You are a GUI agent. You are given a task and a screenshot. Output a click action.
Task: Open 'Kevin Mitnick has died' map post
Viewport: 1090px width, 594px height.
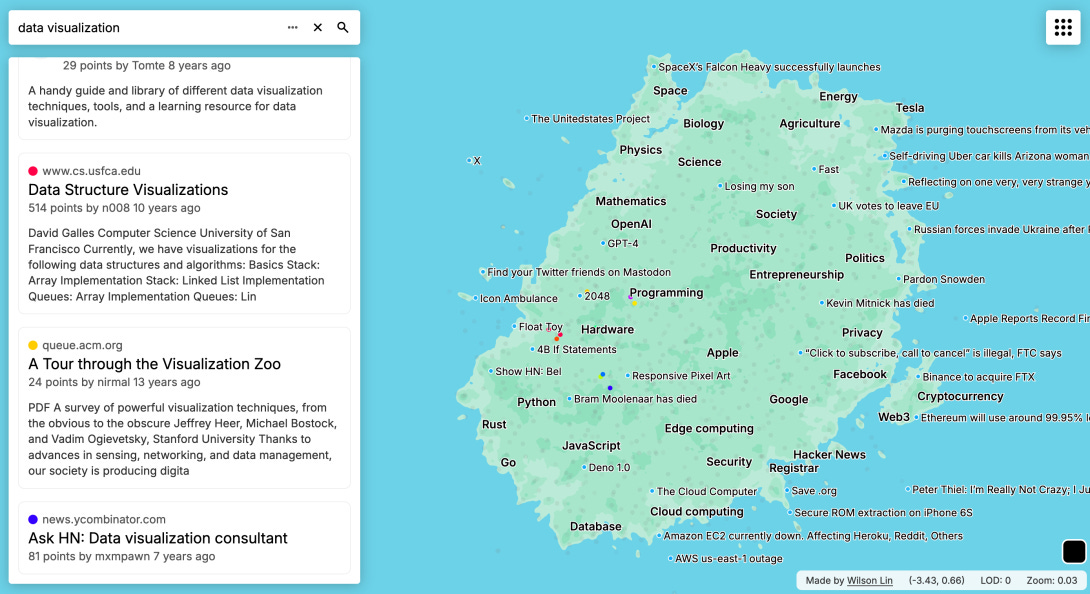879,303
